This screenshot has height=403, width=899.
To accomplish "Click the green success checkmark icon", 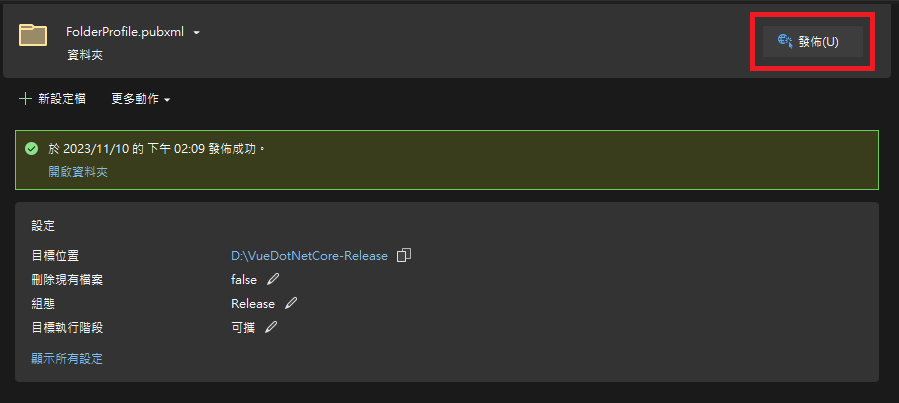I will pyautogui.click(x=32, y=148).
